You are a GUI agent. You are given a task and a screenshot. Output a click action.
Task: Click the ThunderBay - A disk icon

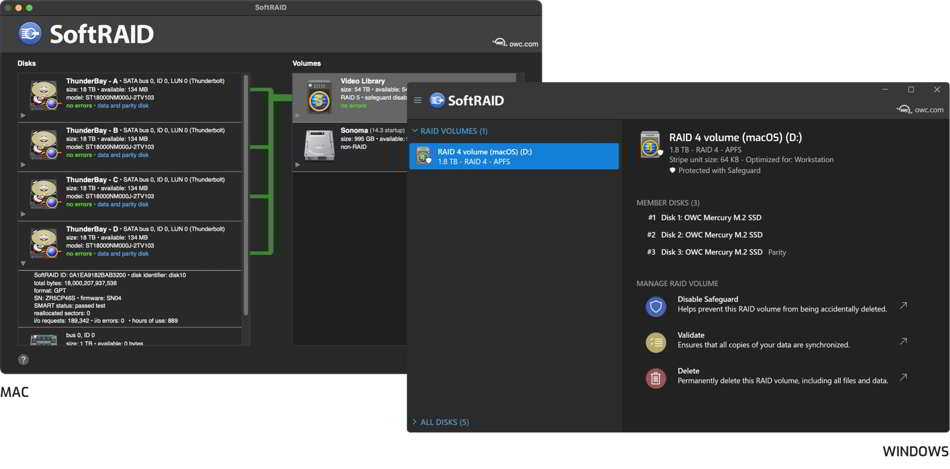[44, 95]
